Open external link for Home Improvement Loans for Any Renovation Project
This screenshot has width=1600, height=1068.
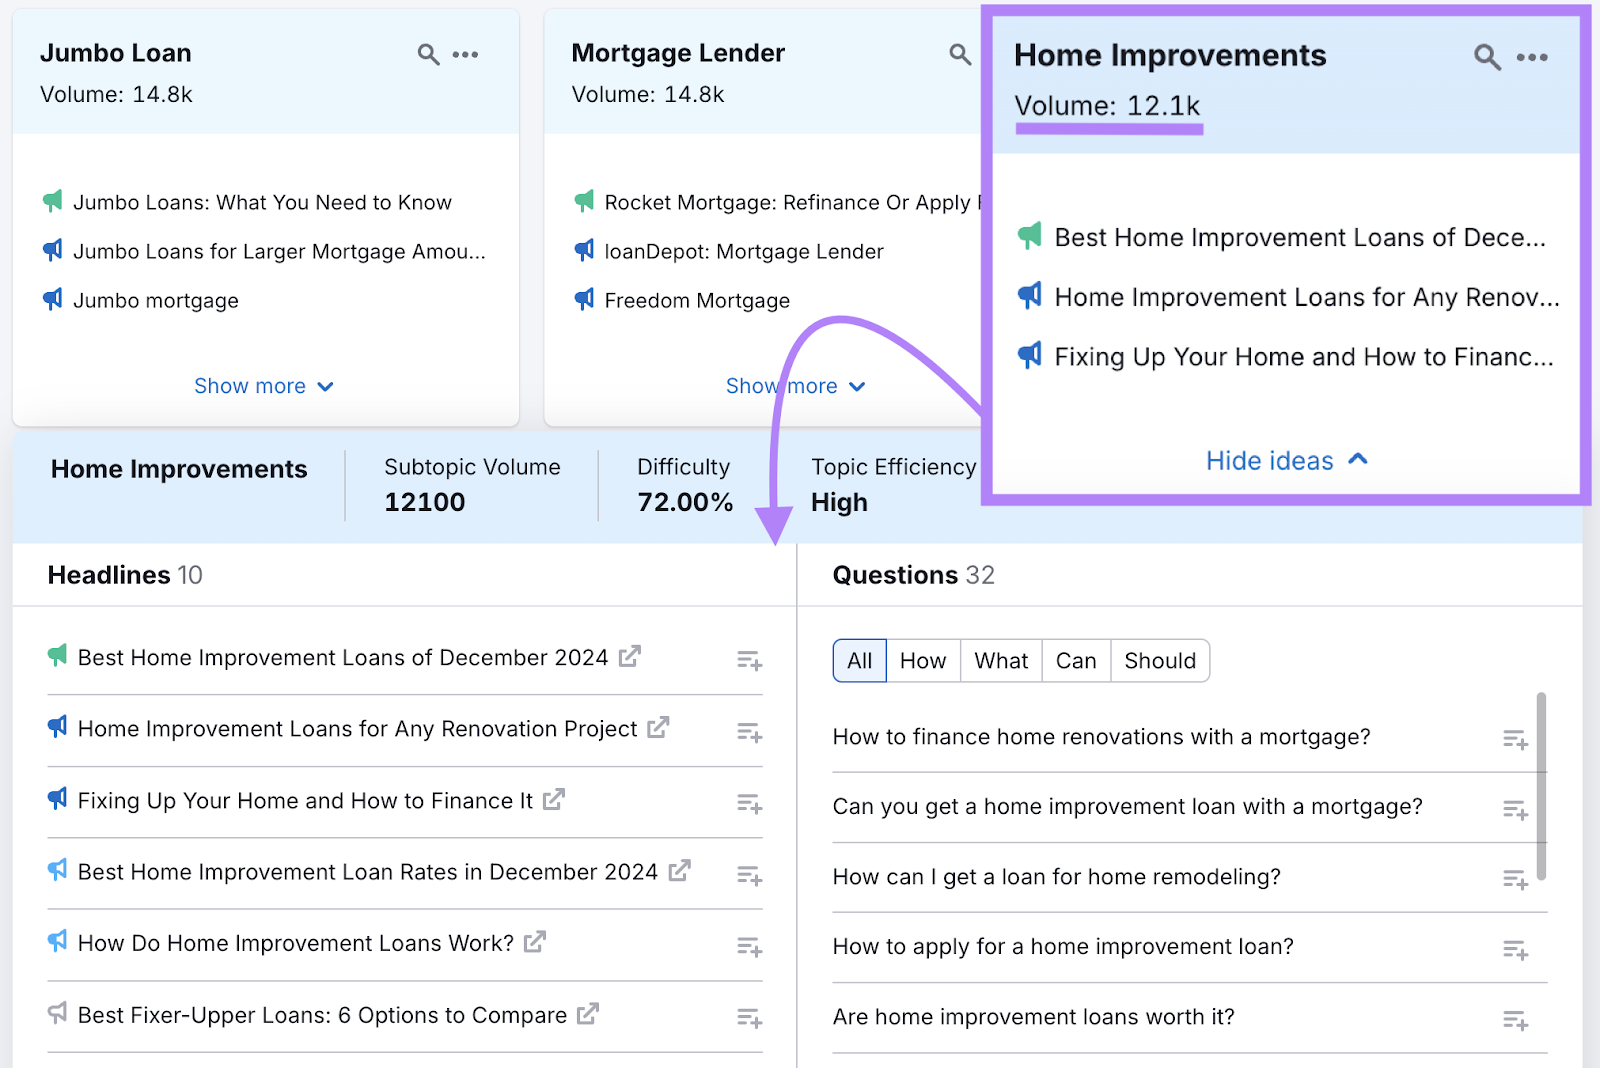(658, 727)
